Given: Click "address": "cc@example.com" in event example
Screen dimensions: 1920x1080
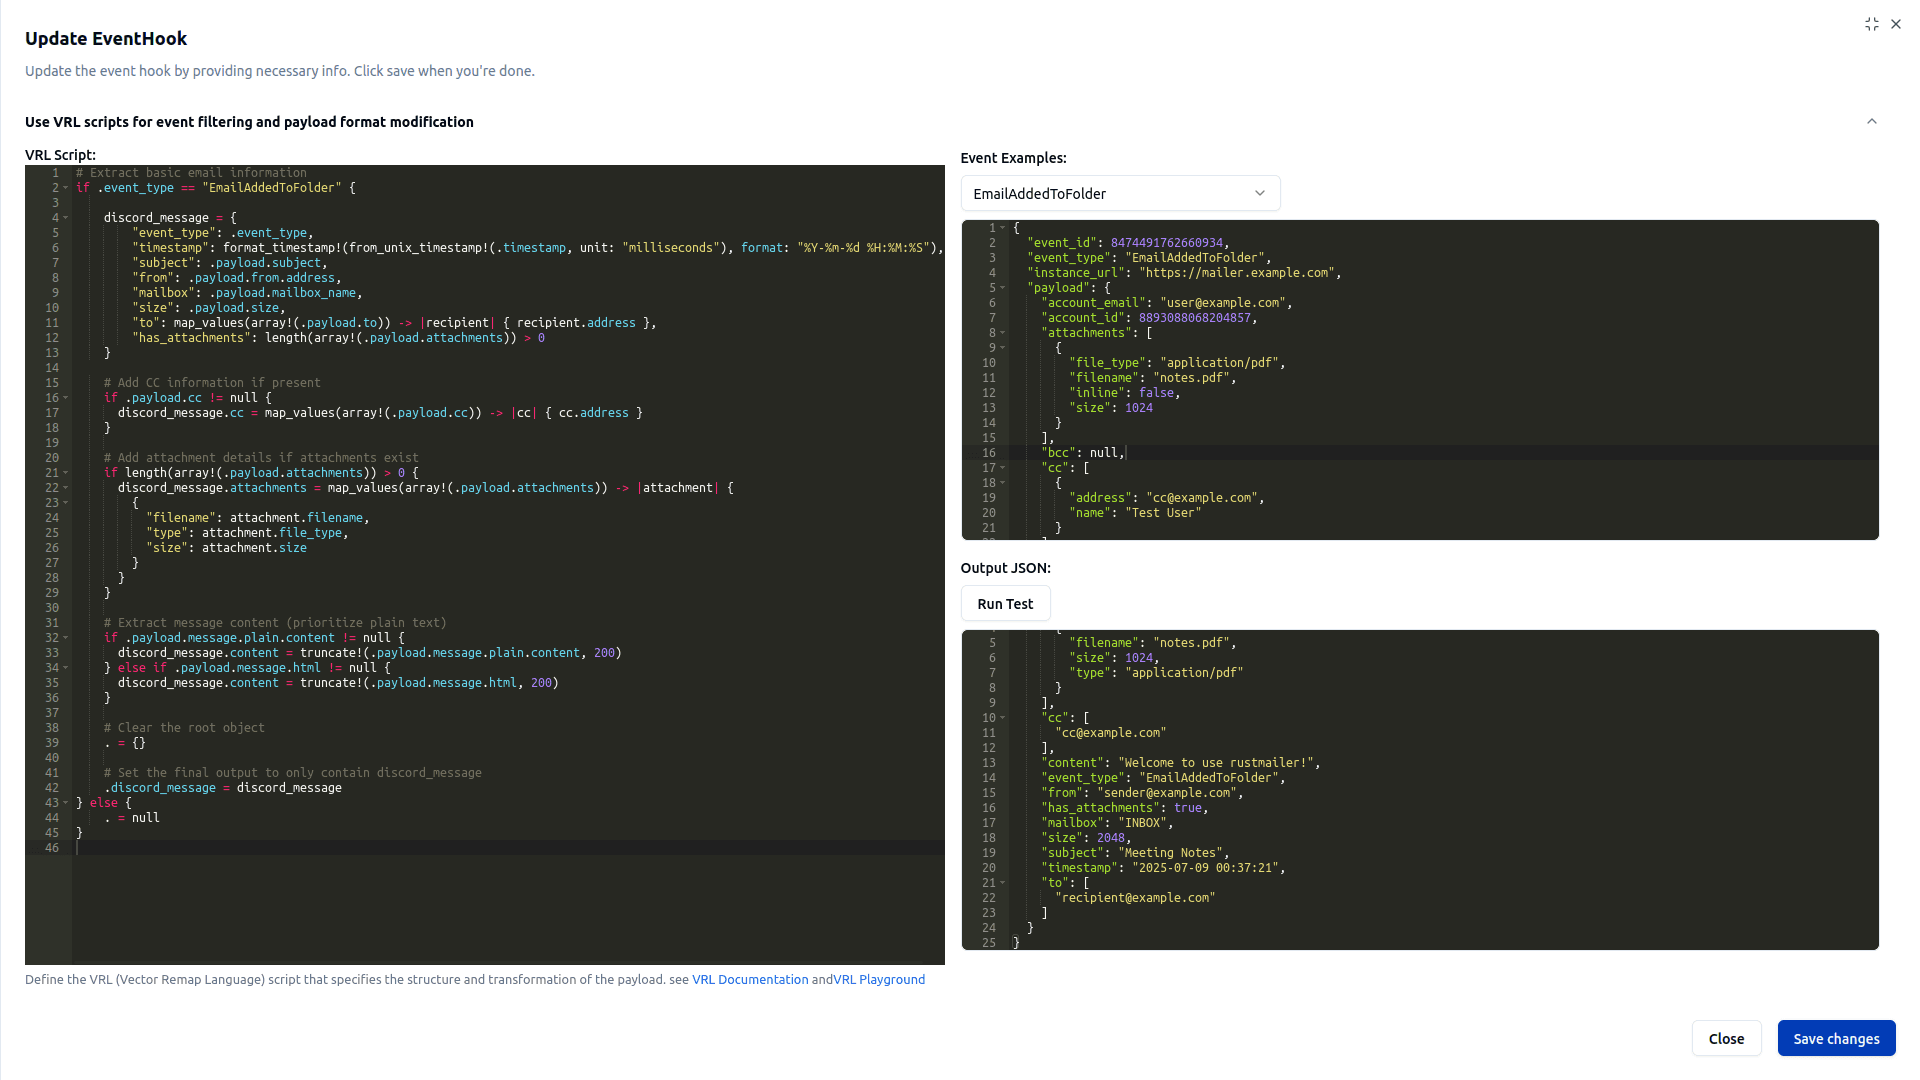Looking at the screenshot, I should tap(1166, 498).
